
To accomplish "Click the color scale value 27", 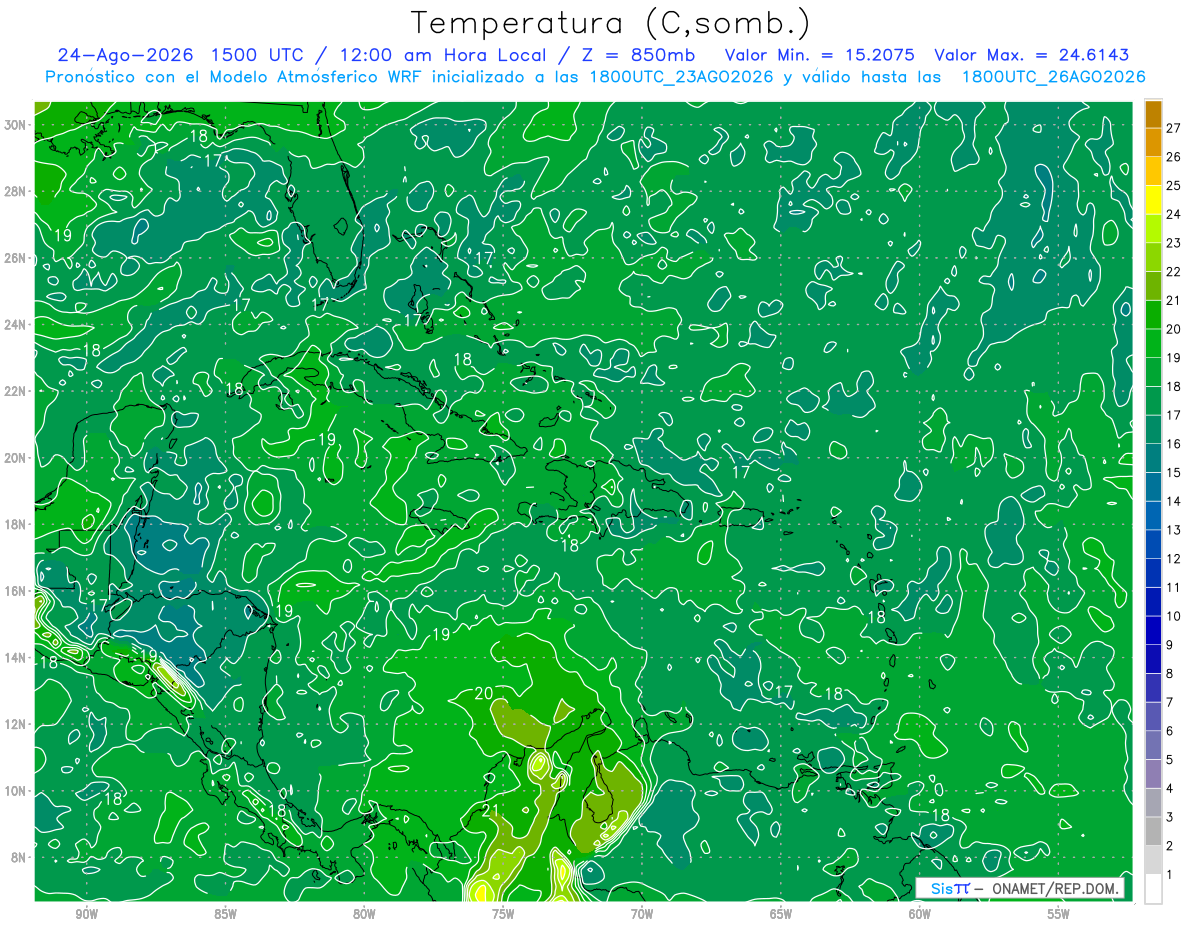I will 1174,128.
